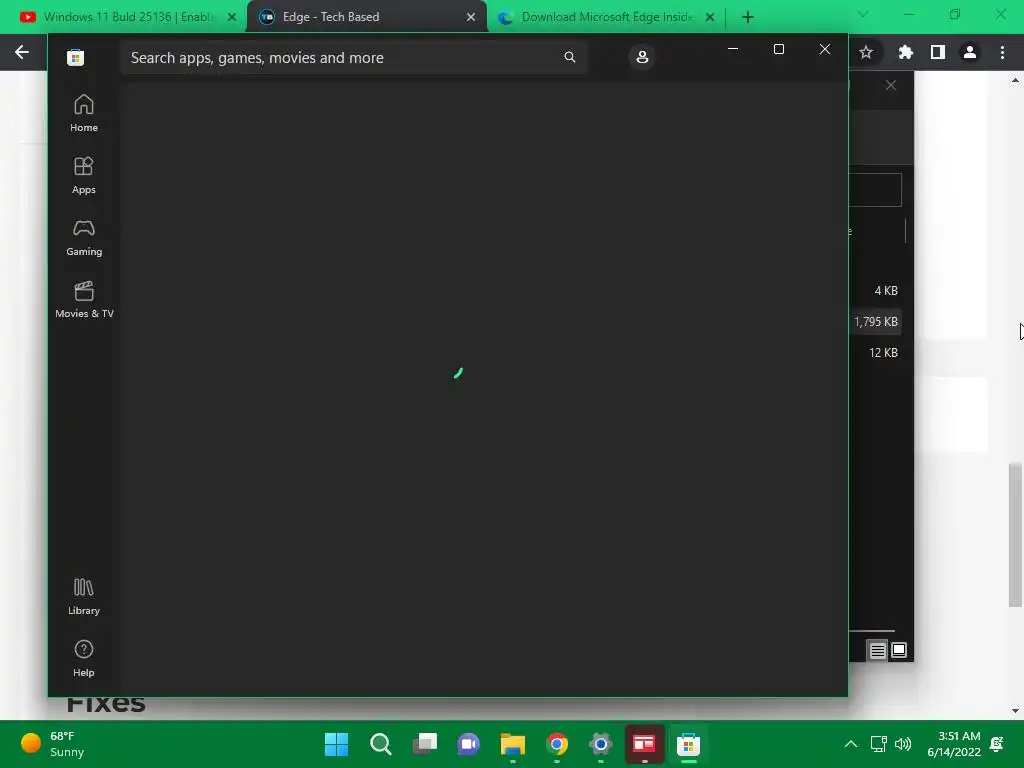This screenshot has width=1024, height=768.
Task: Open Task View on taskbar
Action: 424,744
